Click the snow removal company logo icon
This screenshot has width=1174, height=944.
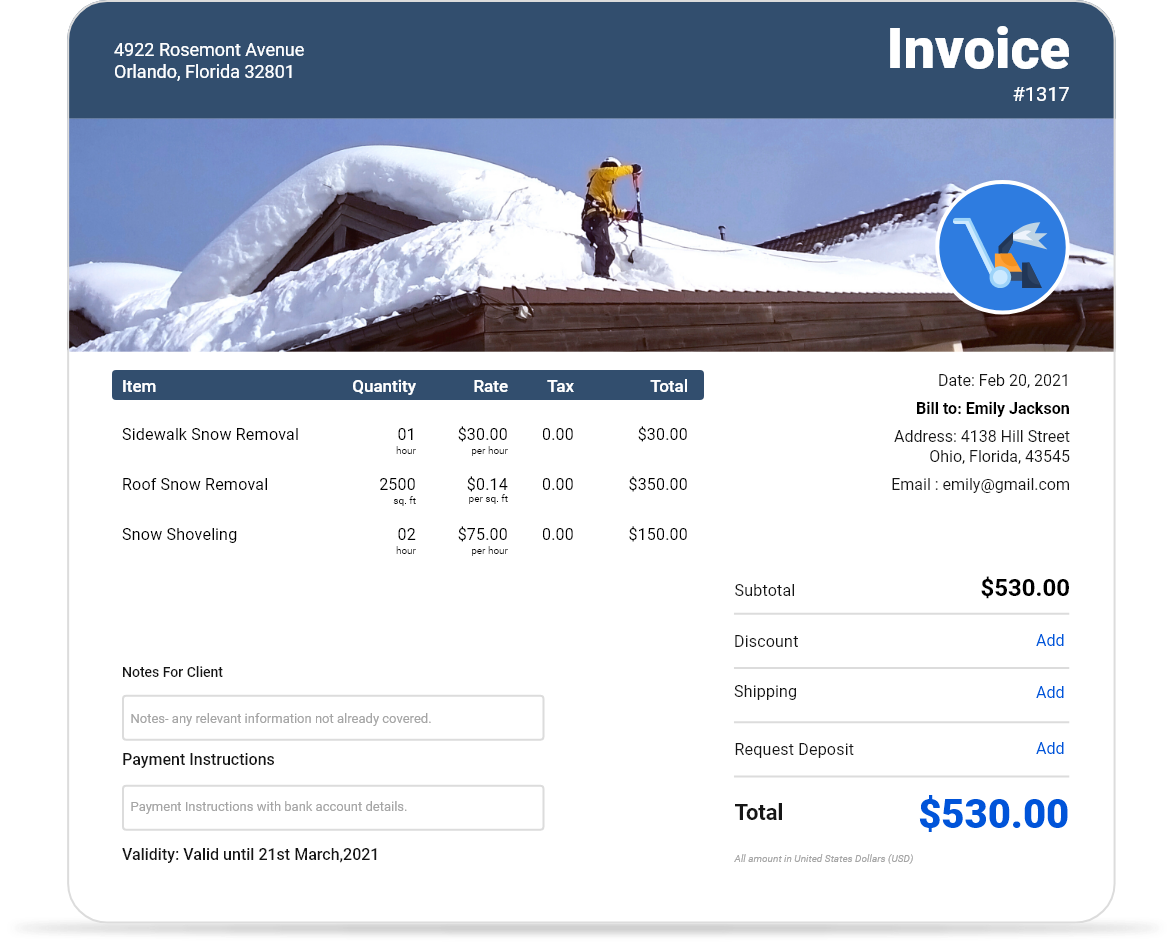pyautogui.click(x=1002, y=247)
